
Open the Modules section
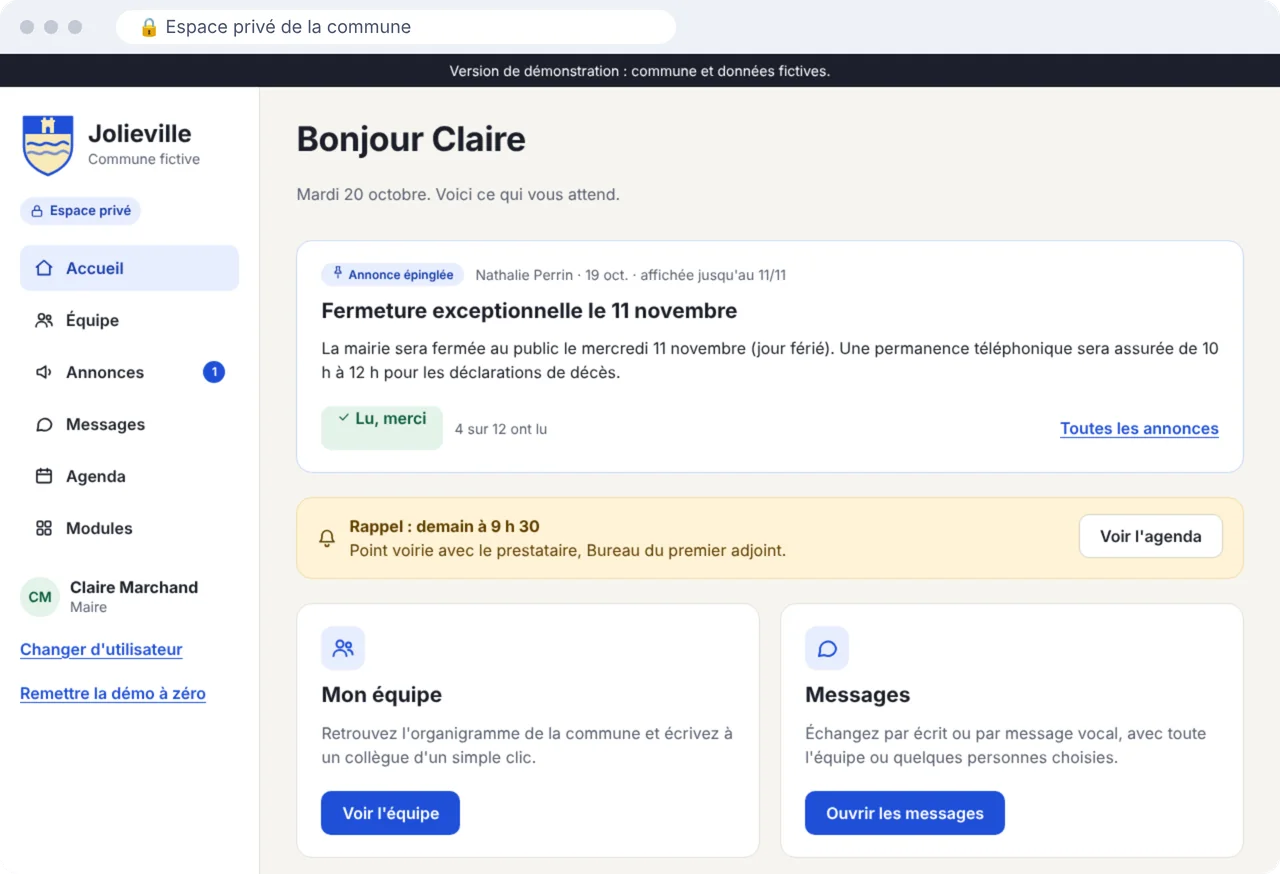[x=129, y=528]
